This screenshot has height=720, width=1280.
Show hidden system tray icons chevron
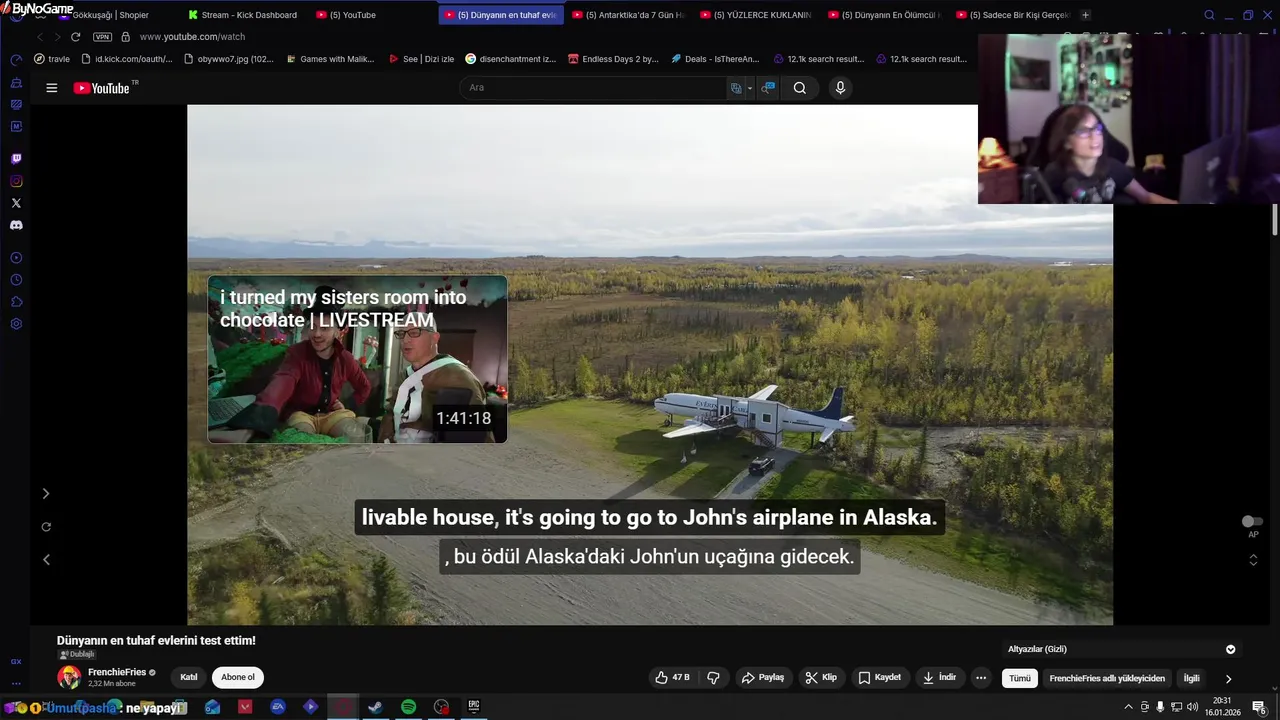pyautogui.click(x=1129, y=707)
